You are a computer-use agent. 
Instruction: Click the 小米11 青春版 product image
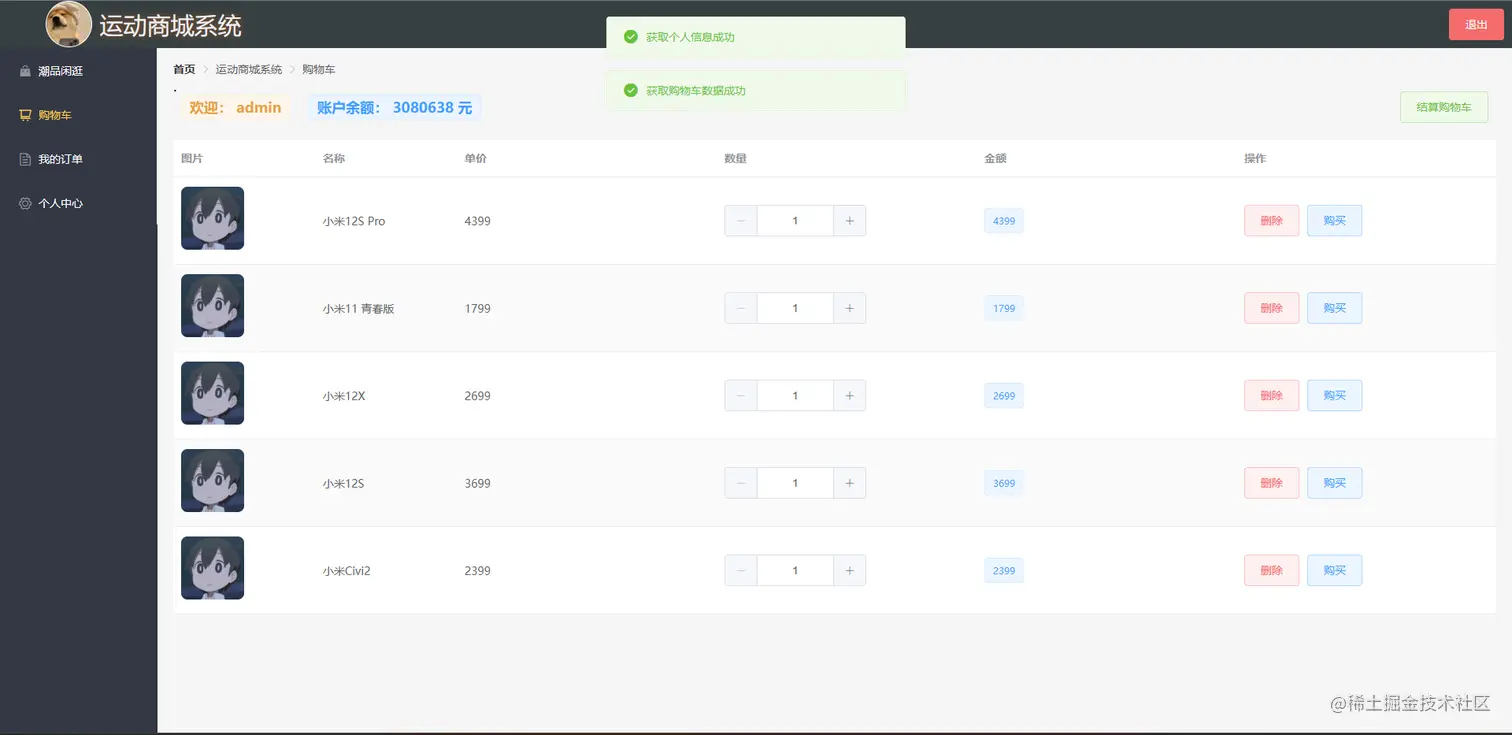[x=212, y=305]
